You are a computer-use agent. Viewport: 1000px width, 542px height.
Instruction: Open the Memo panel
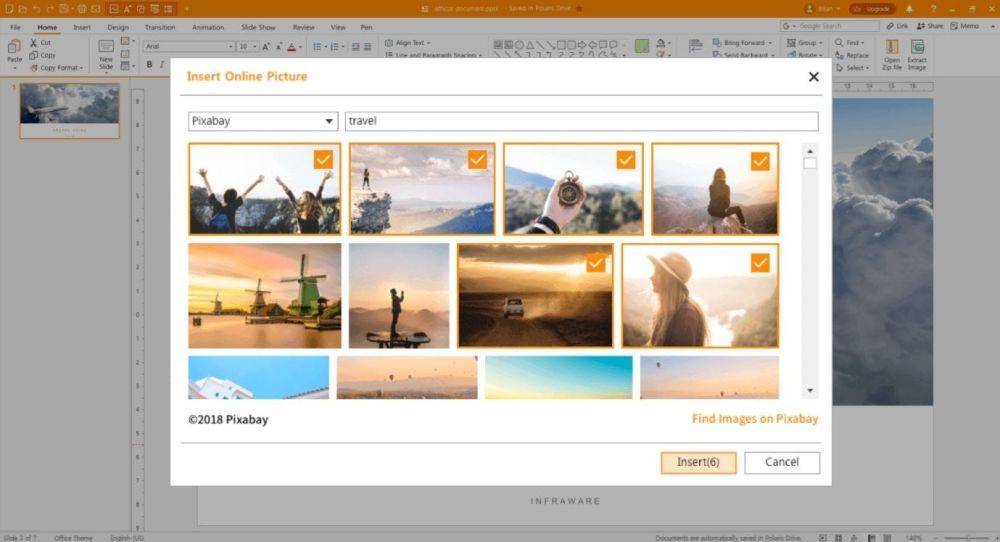coord(964,26)
